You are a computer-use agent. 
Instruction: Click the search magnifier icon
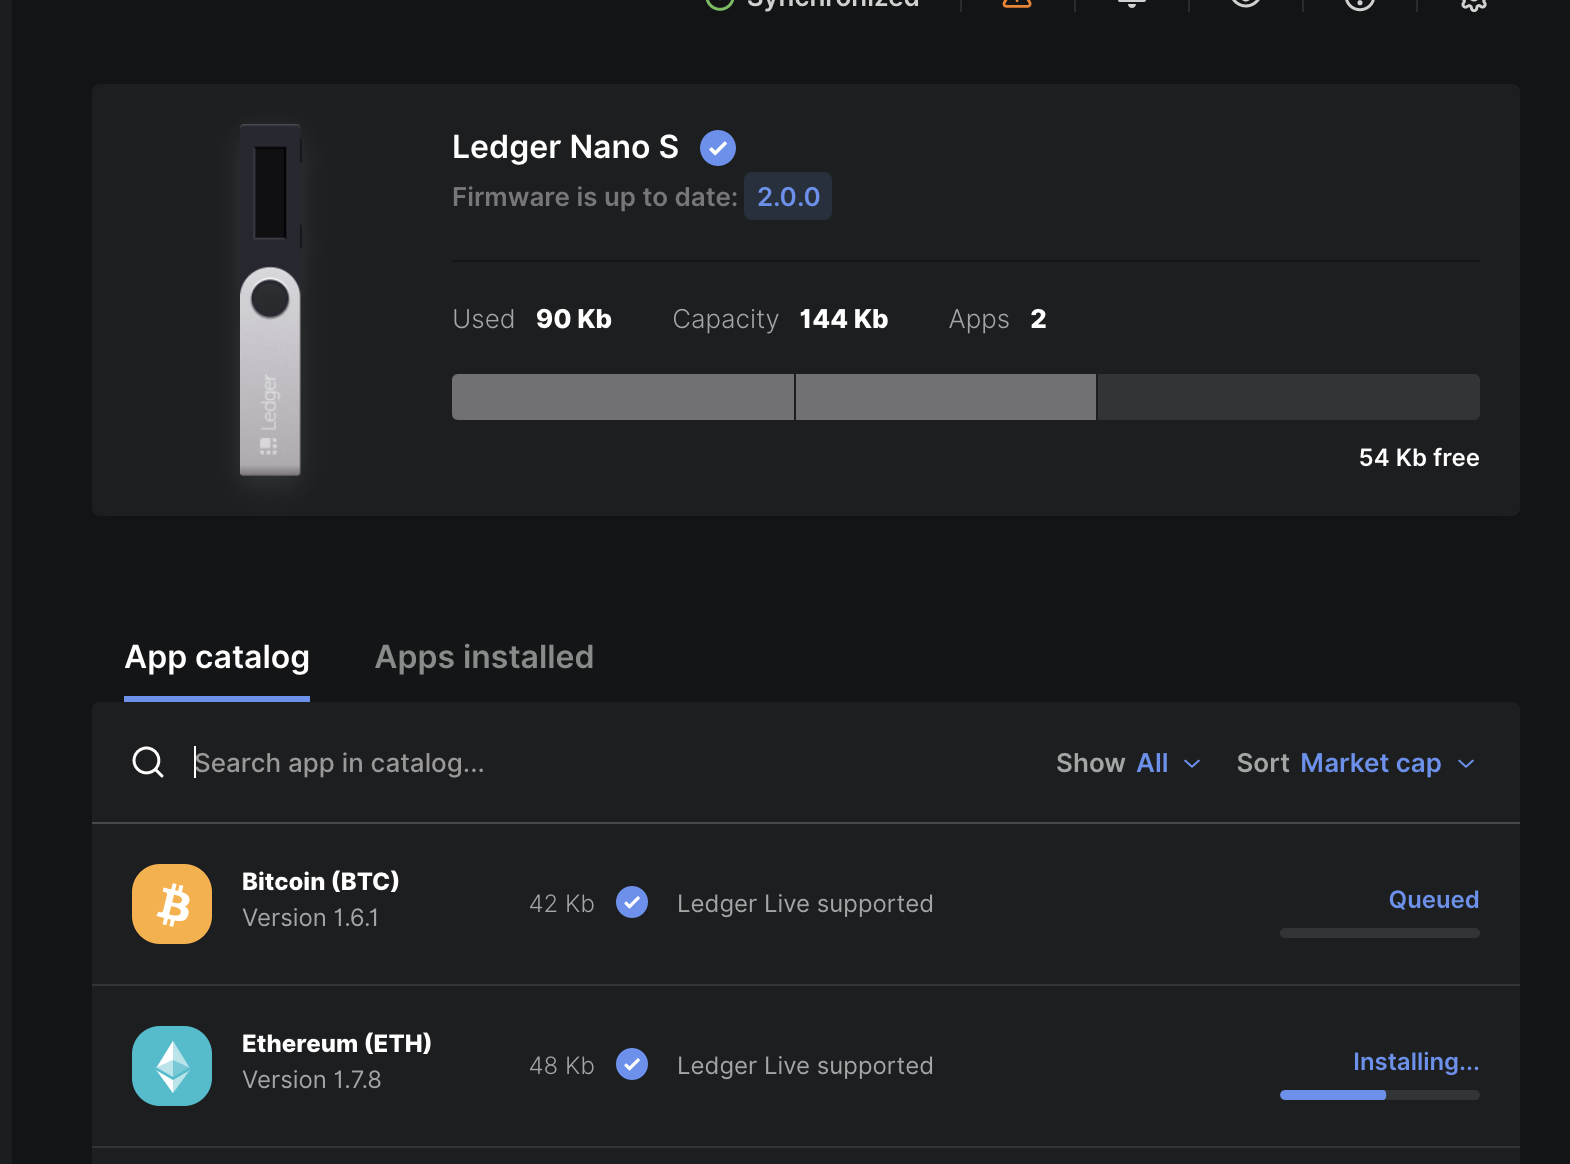148,762
